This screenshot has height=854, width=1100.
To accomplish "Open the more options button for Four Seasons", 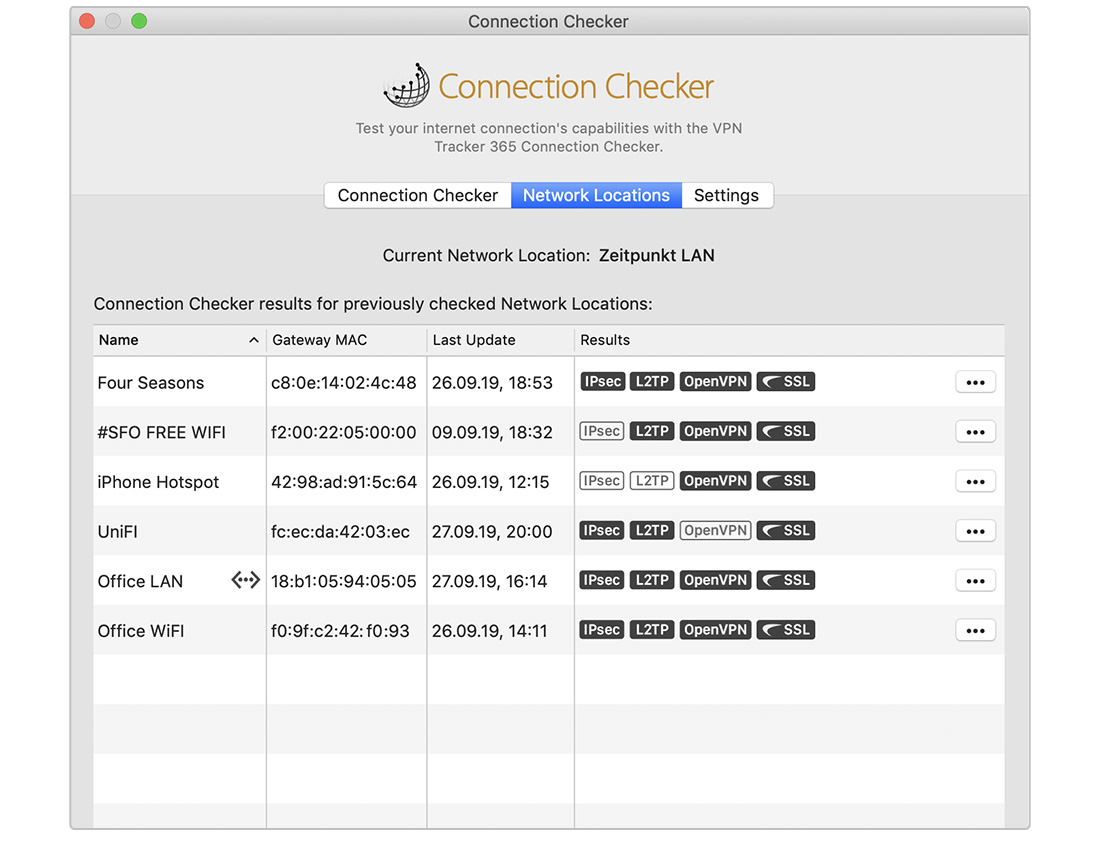I will [975, 382].
